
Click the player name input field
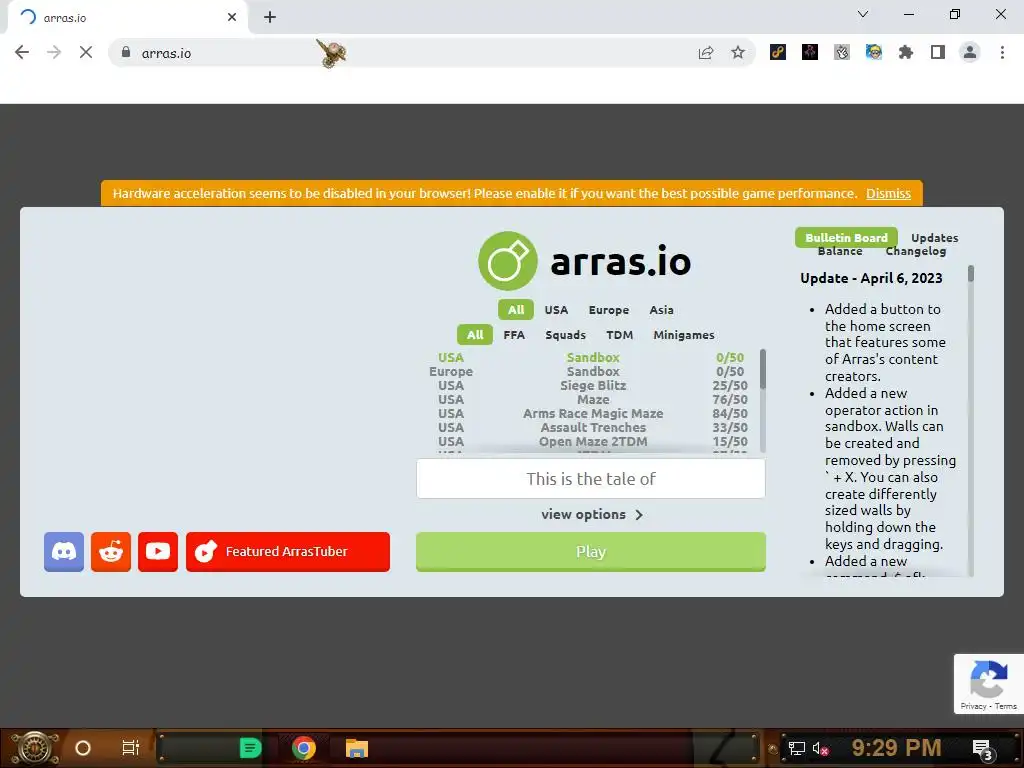pyautogui.click(x=591, y=479)
